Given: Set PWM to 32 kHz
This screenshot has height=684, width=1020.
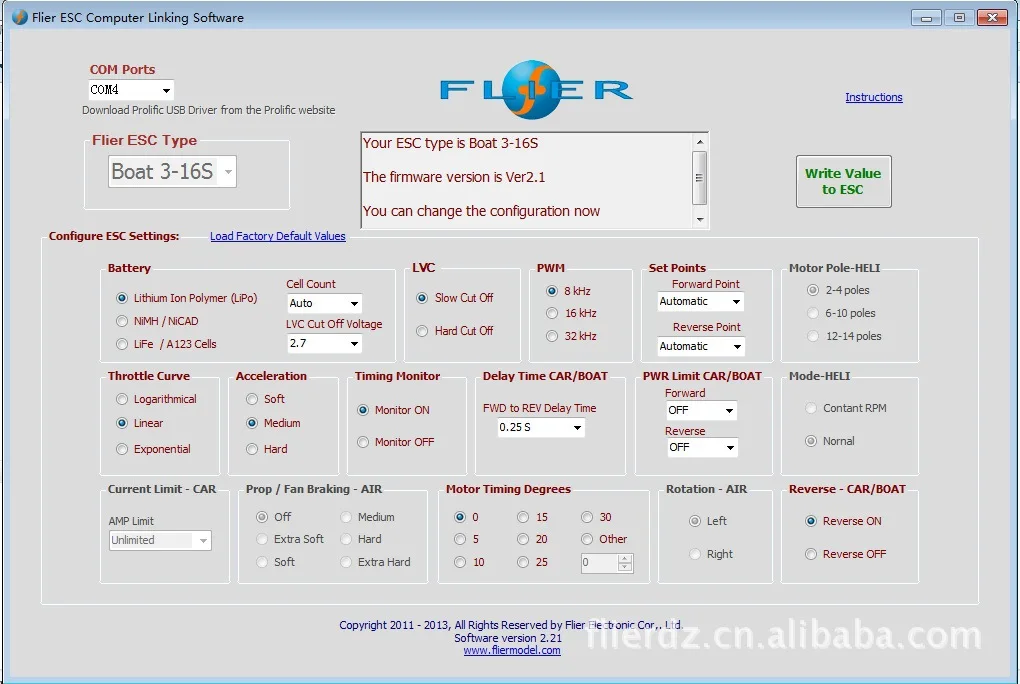Looking at the screenshot, I should (571, 336).
